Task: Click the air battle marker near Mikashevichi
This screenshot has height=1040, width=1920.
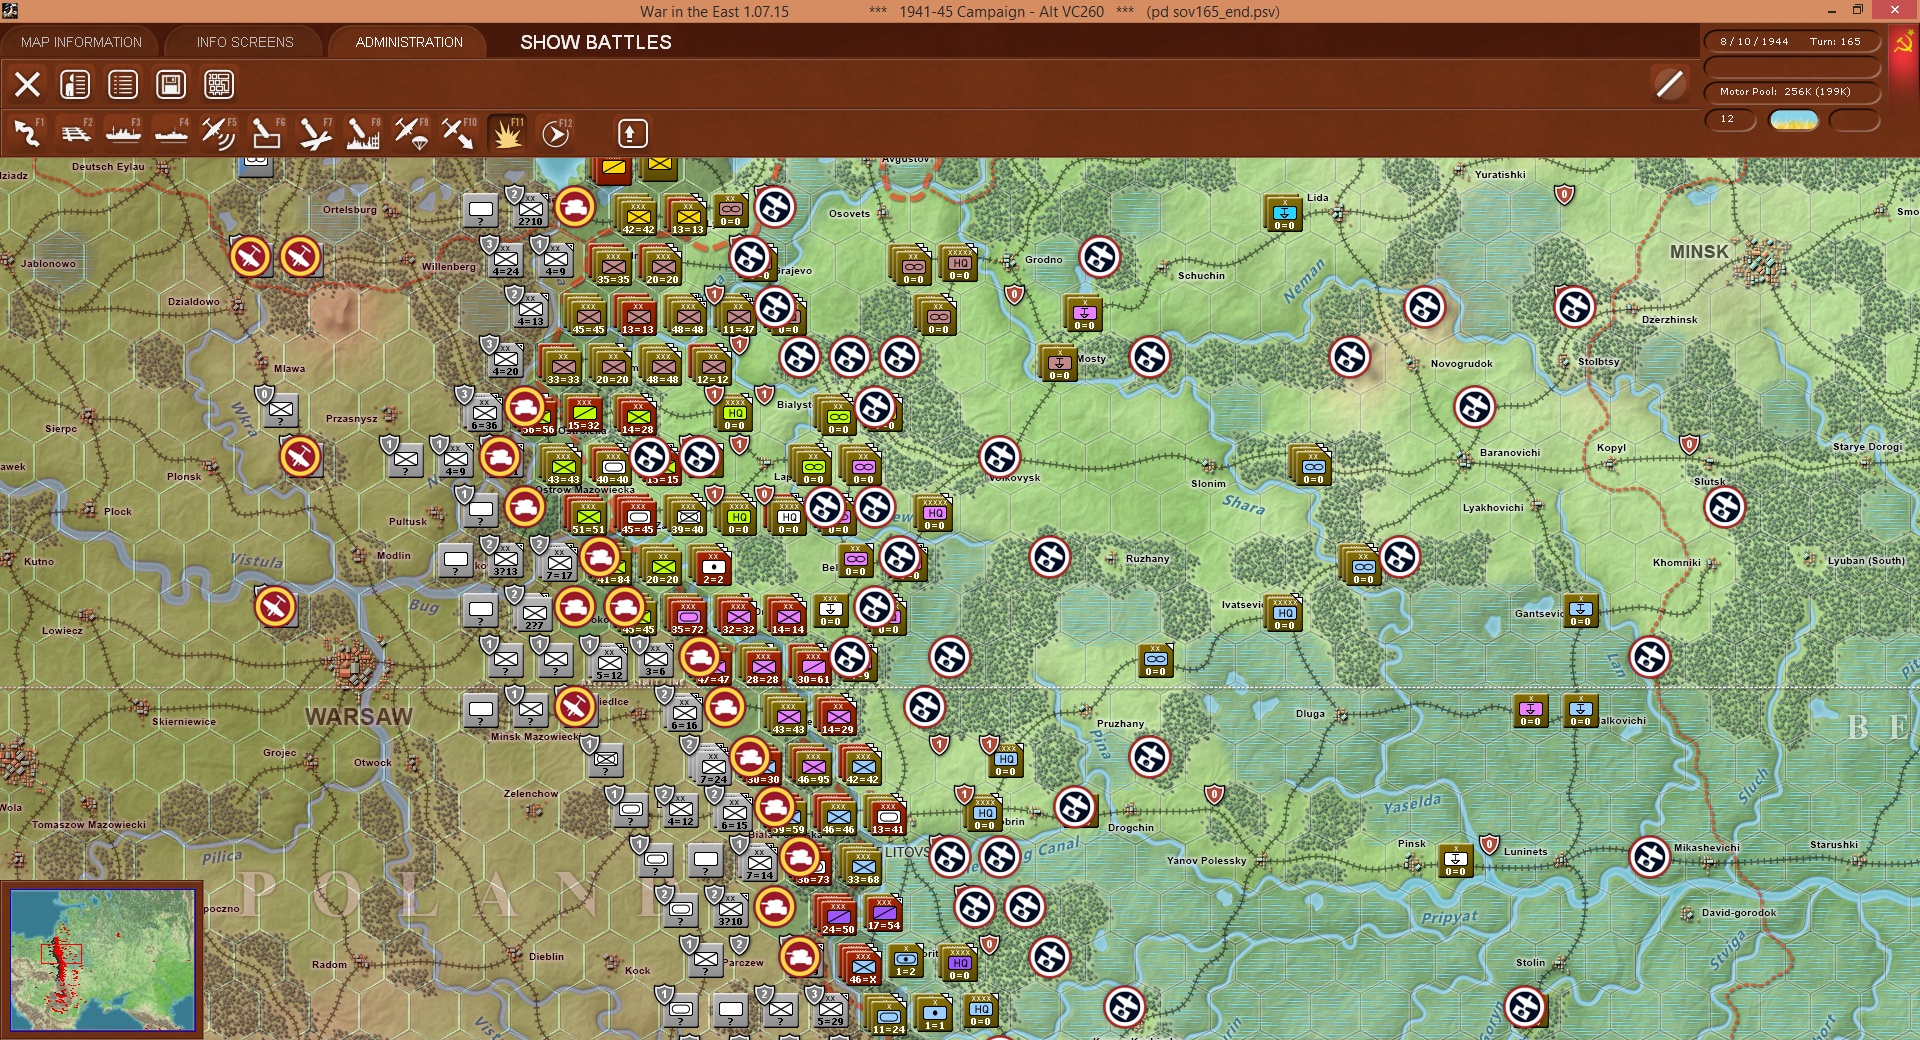Action: pyautogui.click(x=1650, y=857)
